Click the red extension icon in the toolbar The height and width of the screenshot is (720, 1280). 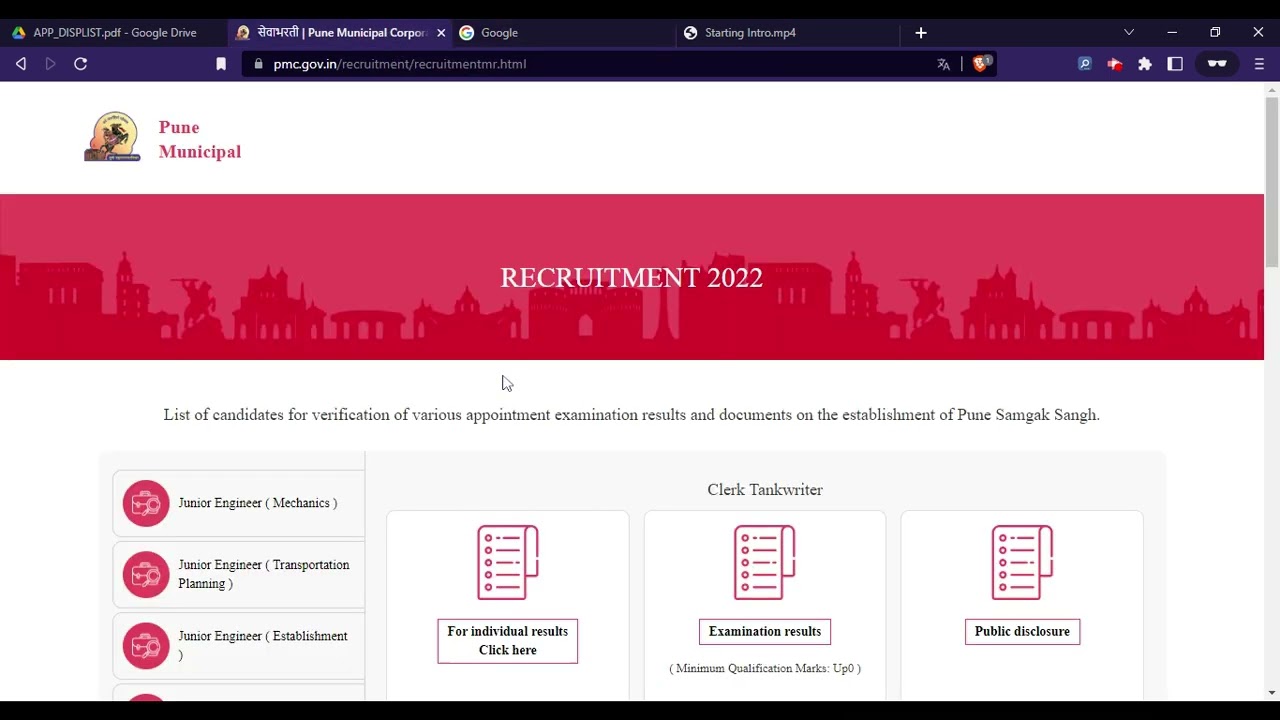[x=1114, y=64]
